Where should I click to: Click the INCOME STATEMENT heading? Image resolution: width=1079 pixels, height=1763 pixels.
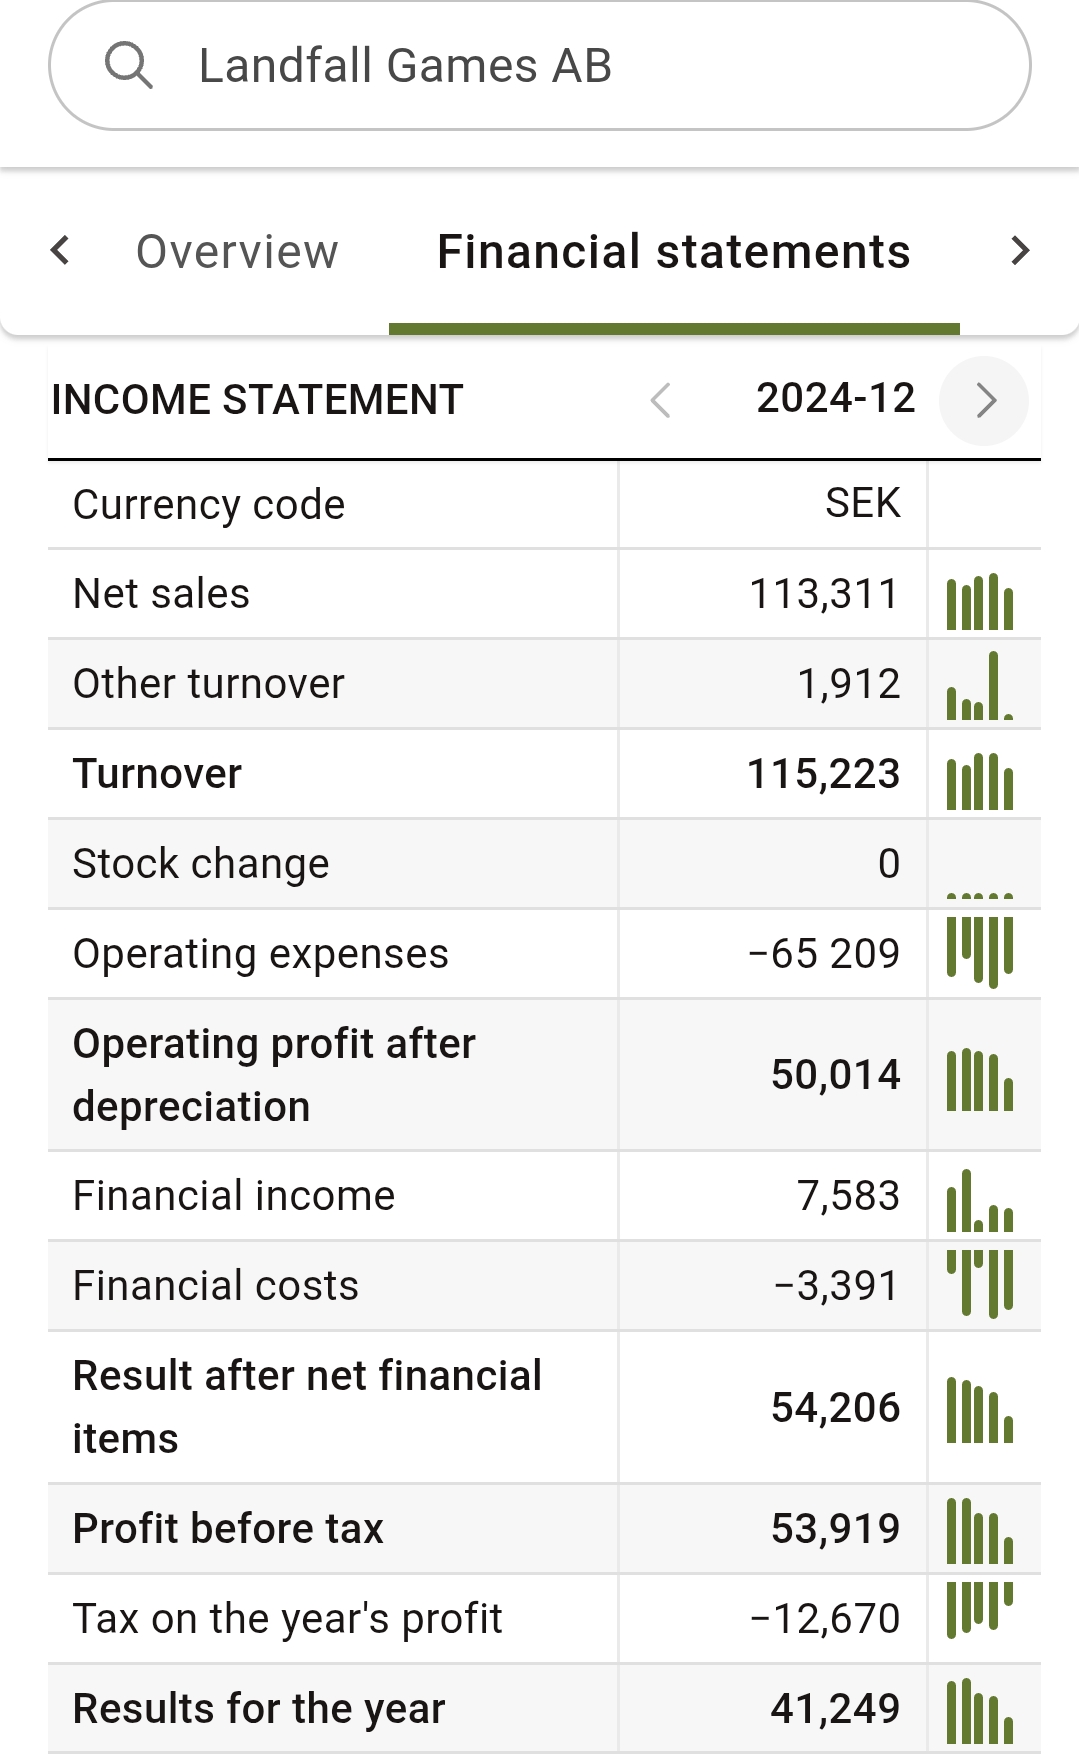coord(257,400)
